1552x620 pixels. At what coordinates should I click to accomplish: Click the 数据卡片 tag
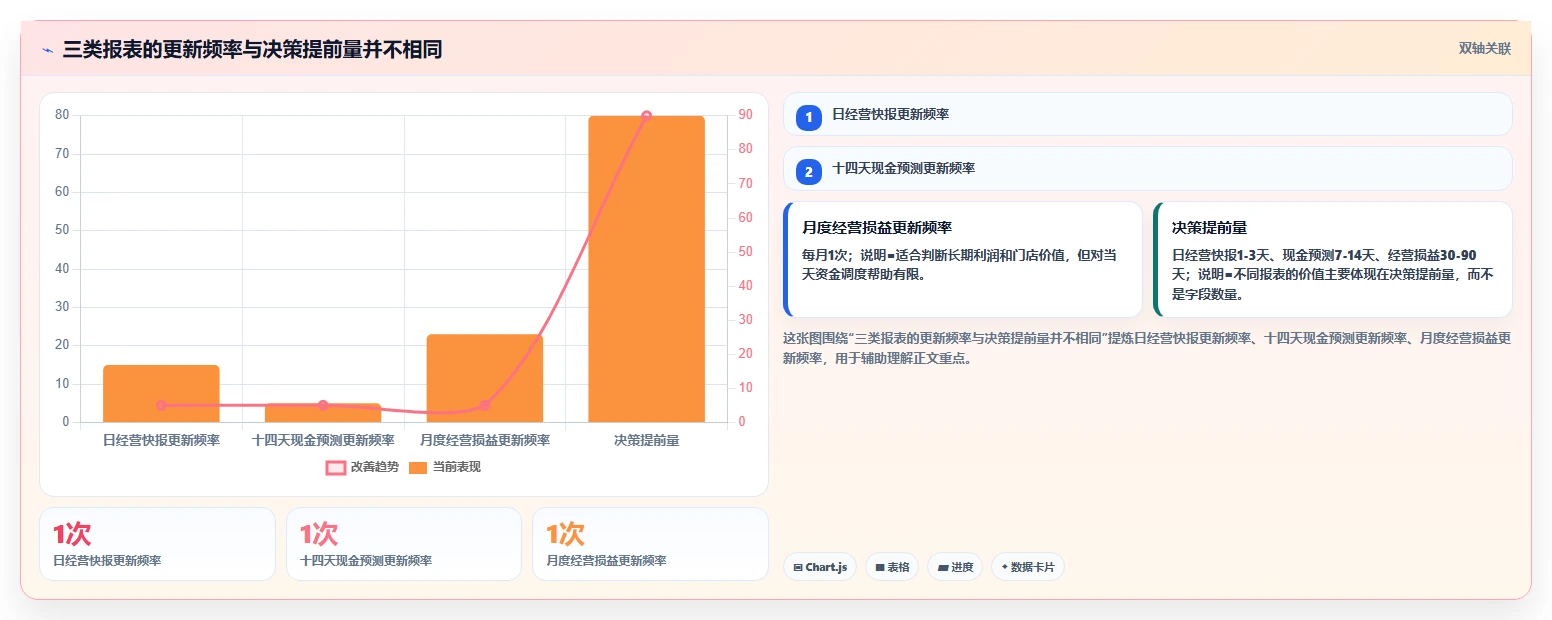[1028, 567]
